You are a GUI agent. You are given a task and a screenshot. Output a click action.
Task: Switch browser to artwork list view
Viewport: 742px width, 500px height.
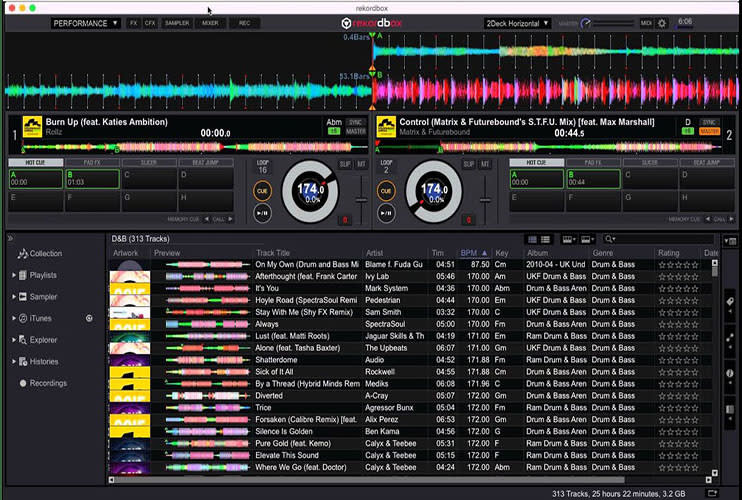click(532, 240)
